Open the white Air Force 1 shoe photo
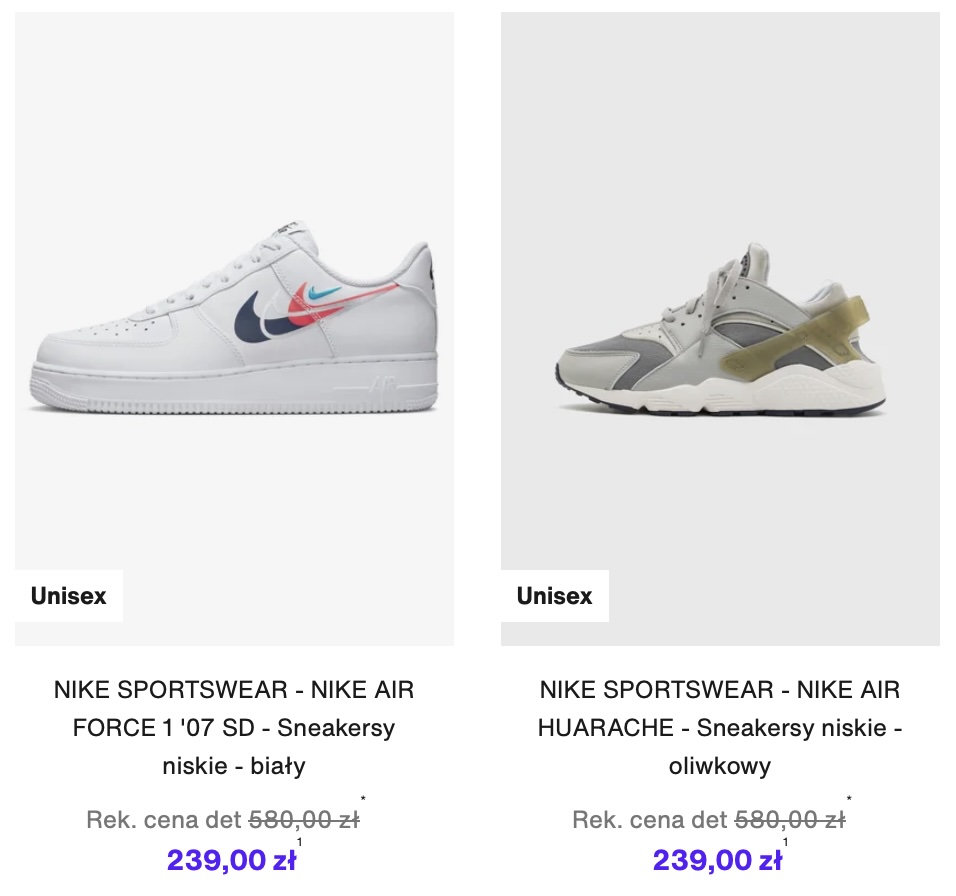The image size is (956, 896). [234, 330]
